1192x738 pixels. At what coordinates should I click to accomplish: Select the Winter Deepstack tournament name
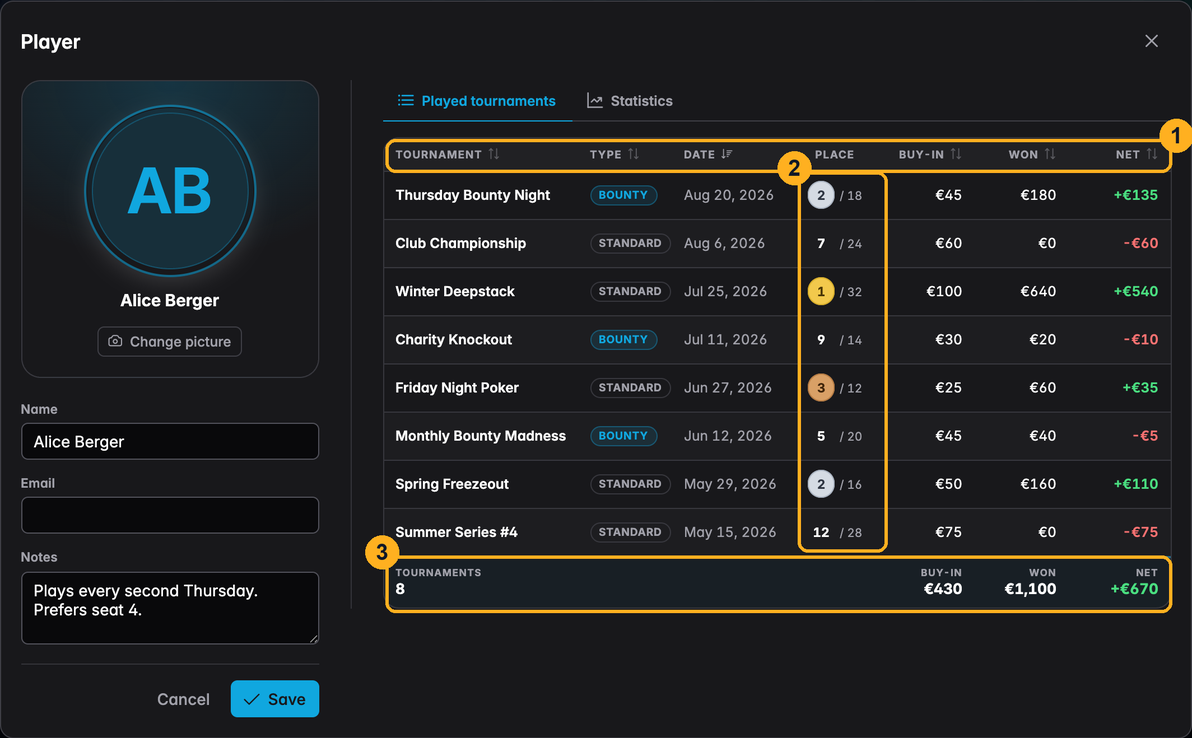[455, 291]
